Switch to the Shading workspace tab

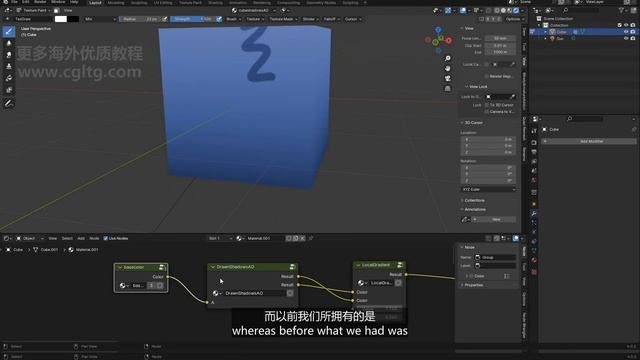point(216,2)
